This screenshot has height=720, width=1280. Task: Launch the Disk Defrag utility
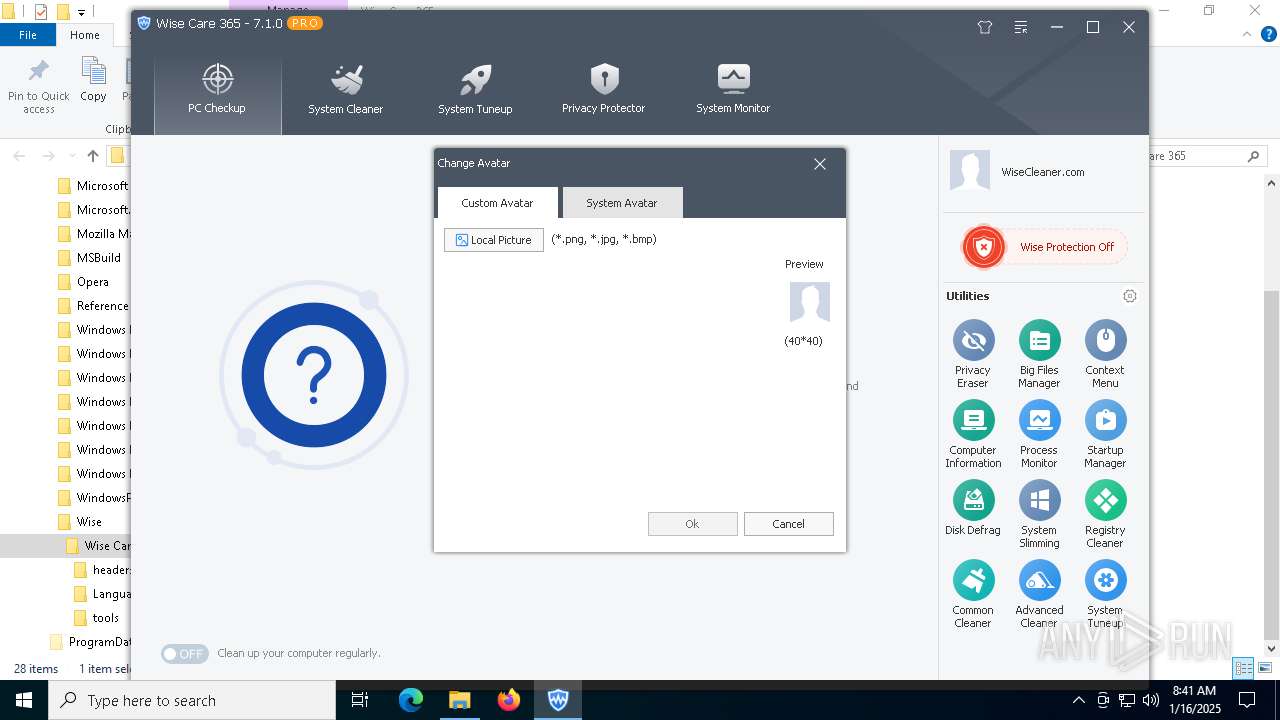point(973,508)
